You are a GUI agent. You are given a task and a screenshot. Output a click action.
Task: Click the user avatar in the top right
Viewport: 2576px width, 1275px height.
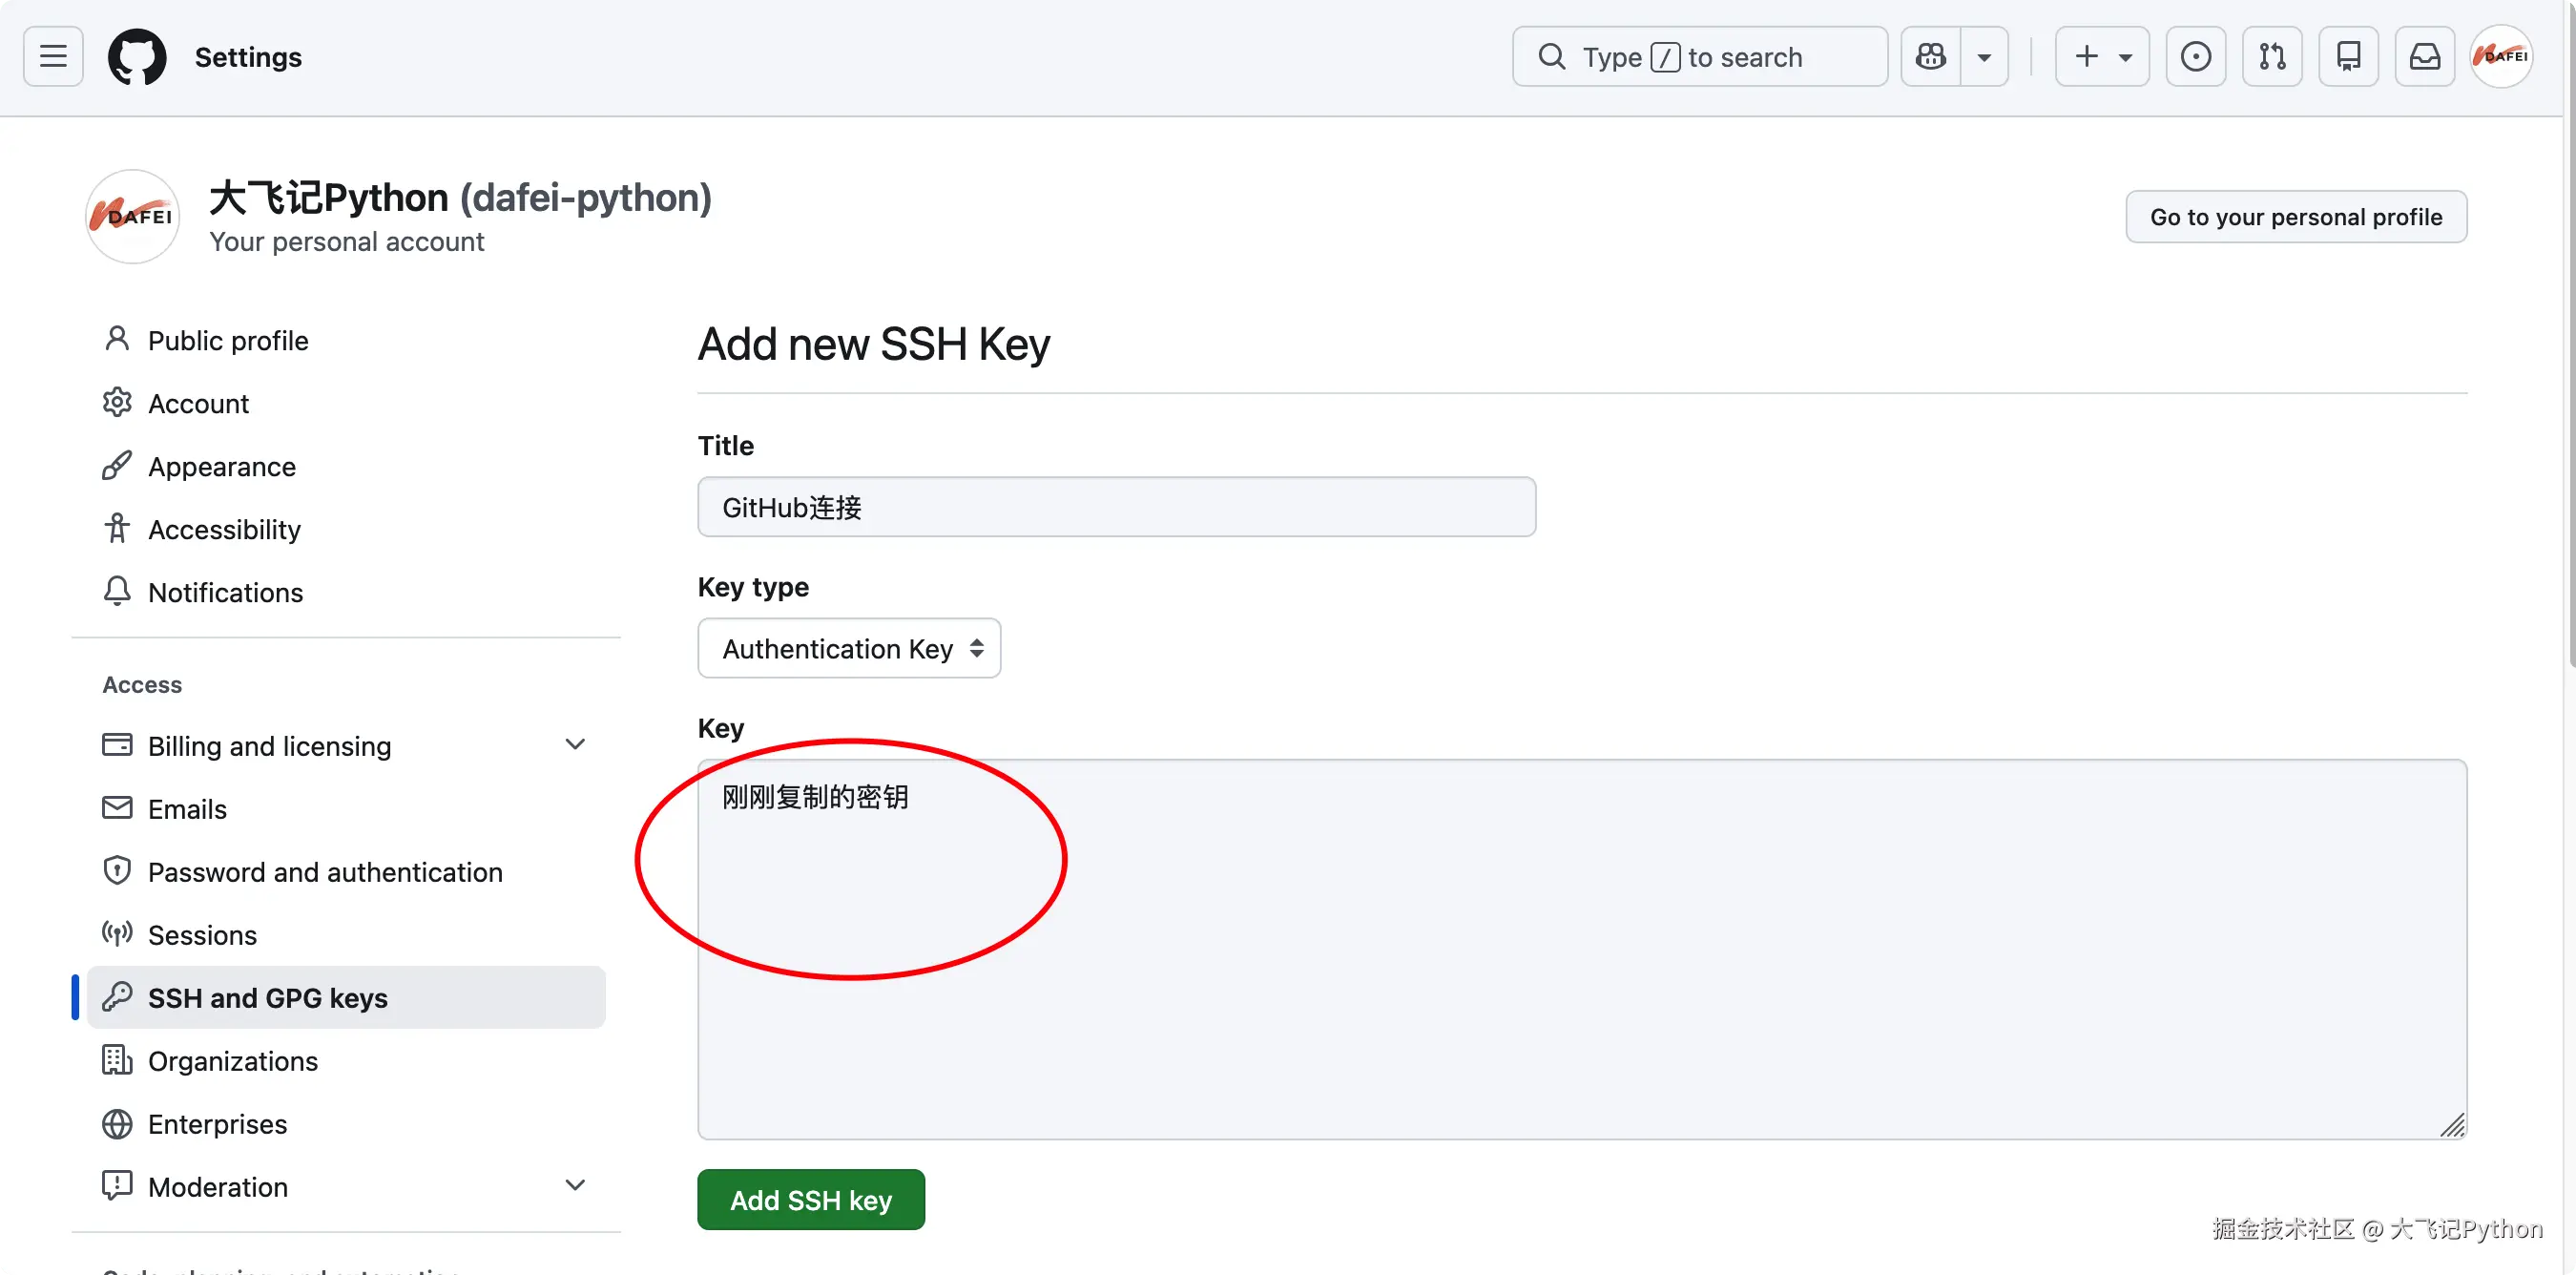2501,57
